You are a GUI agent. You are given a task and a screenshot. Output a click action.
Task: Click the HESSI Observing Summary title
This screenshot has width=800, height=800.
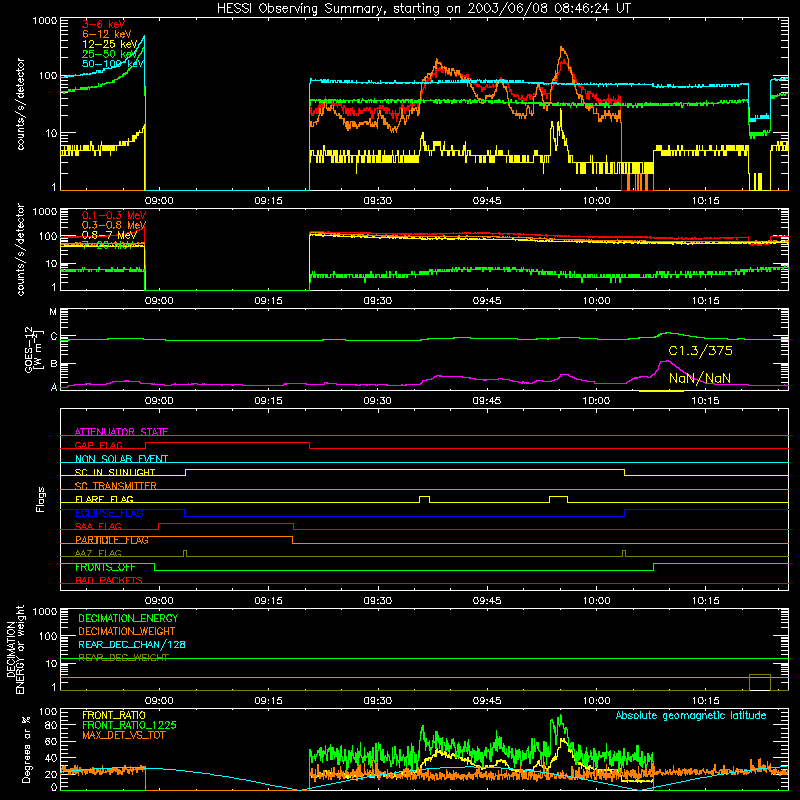[x=423, y=9]
